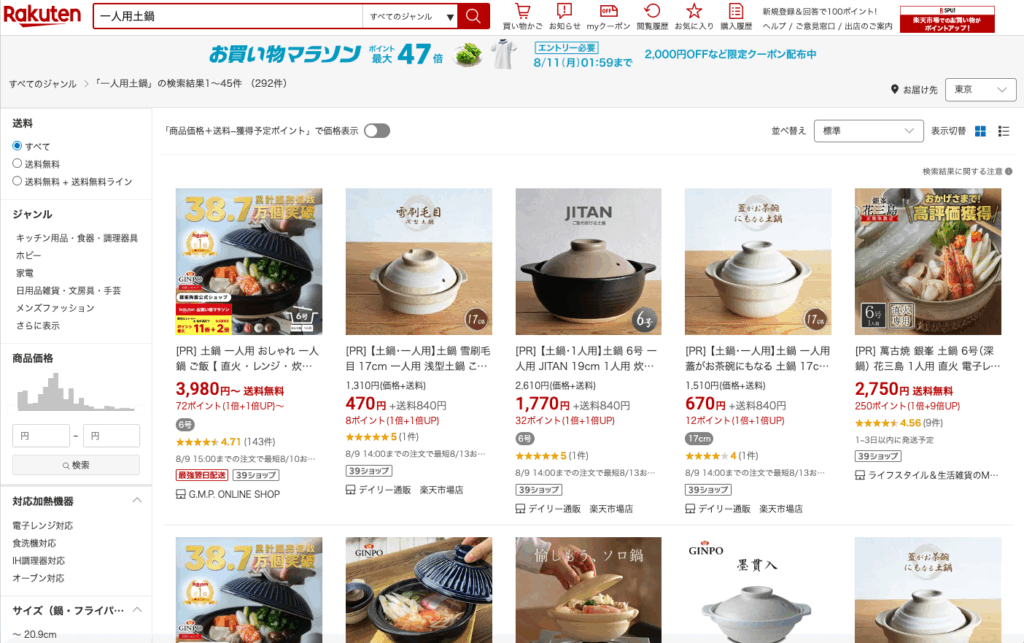
Task: Click the red search magnifier button
Action: pyautogui.click(x=473, y=16)
